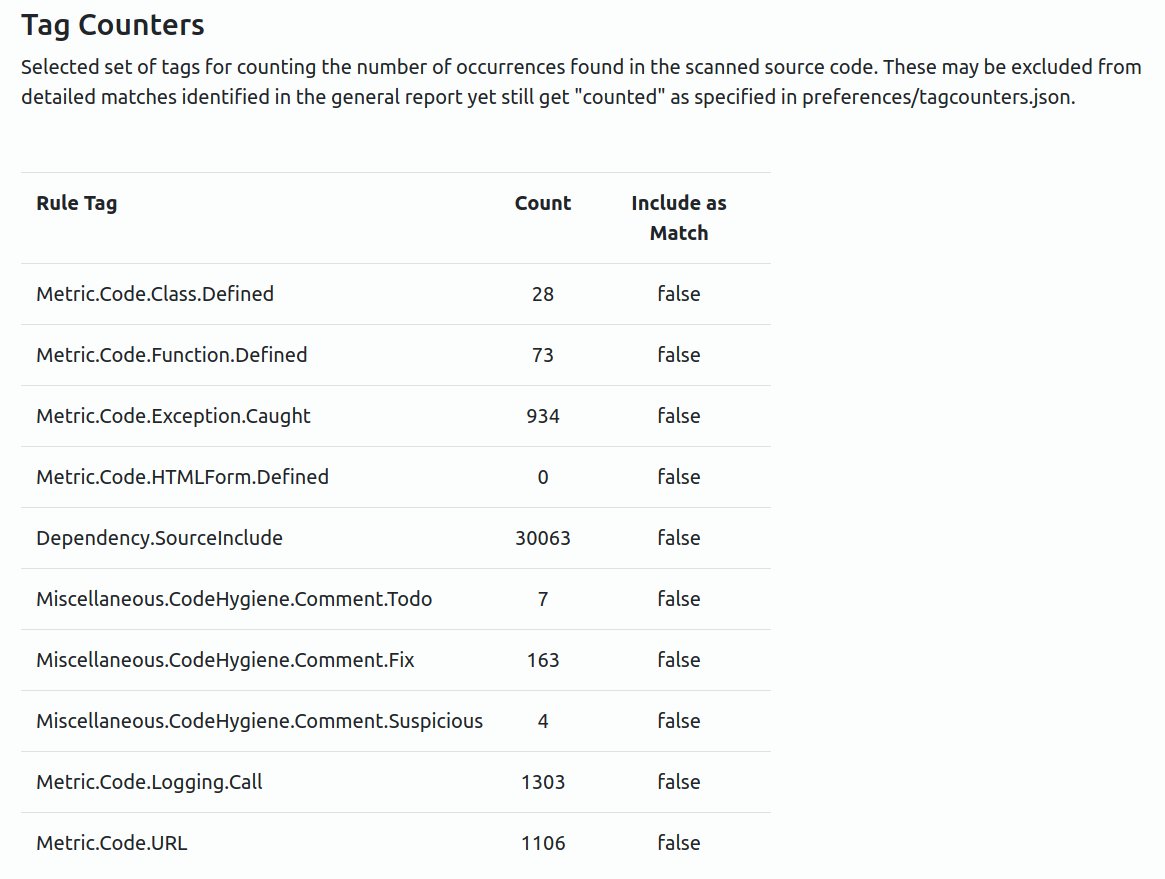Click the Metric.Code.HTMLForm.Defined tag
Screen dimensions: 1165x879
pos(182,477)
